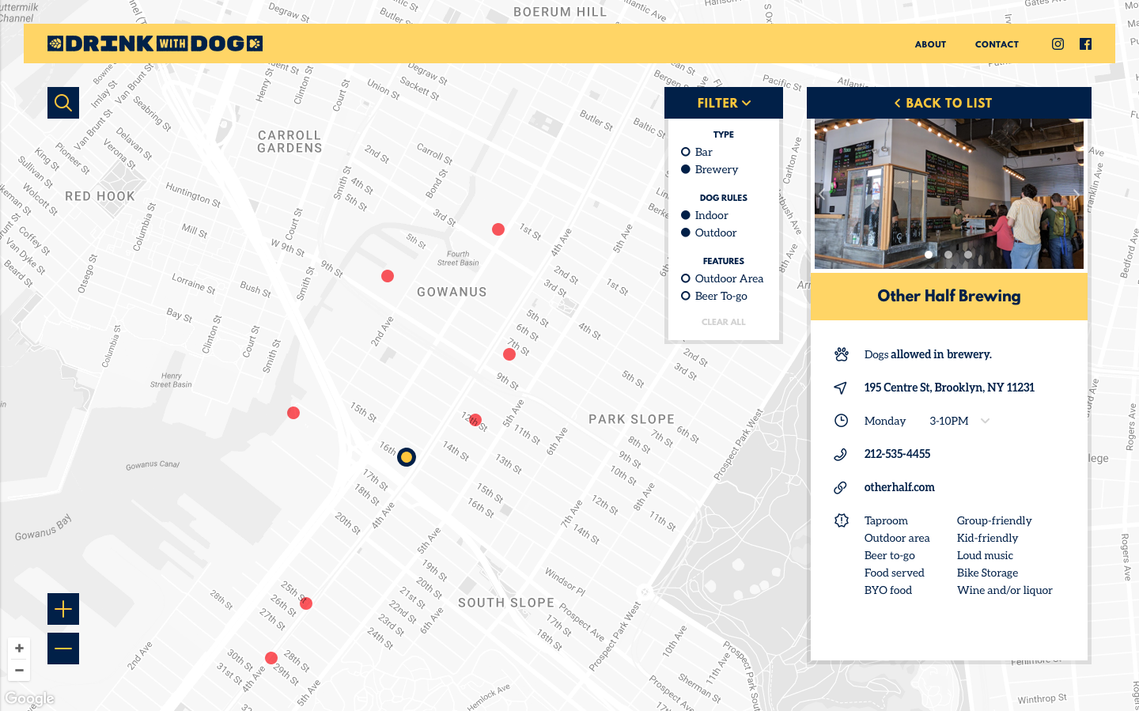Select the red map marker near 1st St
Screen dimensions: 1139x711
pyautogui.click(x=498, y=229)
